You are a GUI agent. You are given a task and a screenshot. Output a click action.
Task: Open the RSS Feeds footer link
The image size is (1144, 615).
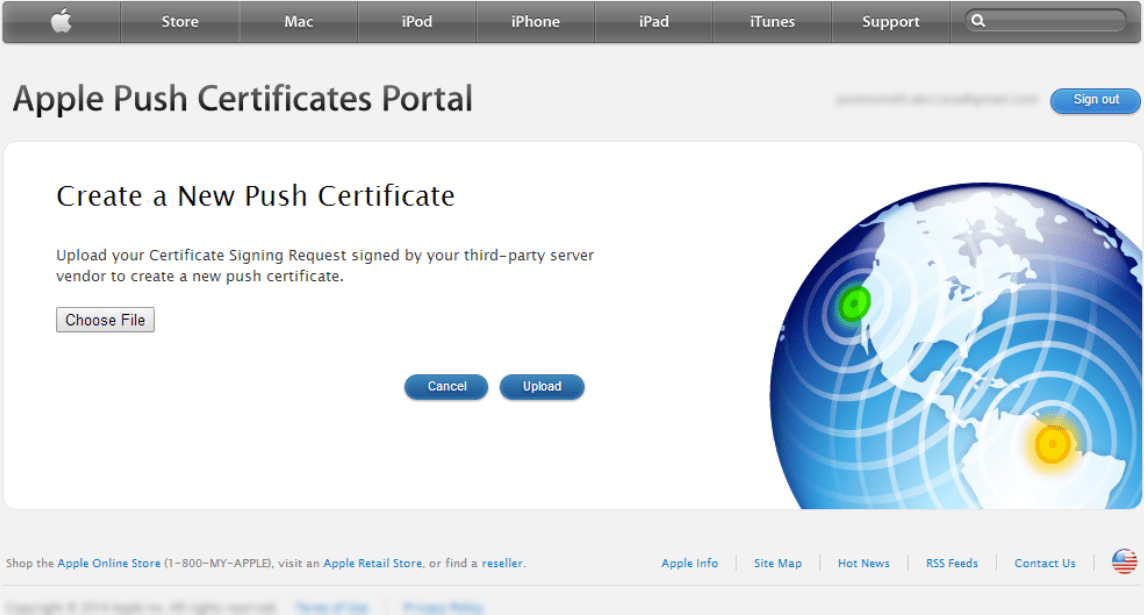pos(951,563)
